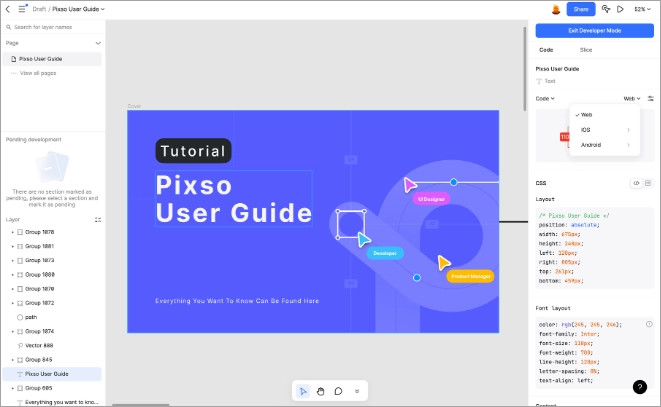The width and height of the screenshot is (661, 407).
Task: Select Group 1872 layer row
Action: click(x=52, y=303)
